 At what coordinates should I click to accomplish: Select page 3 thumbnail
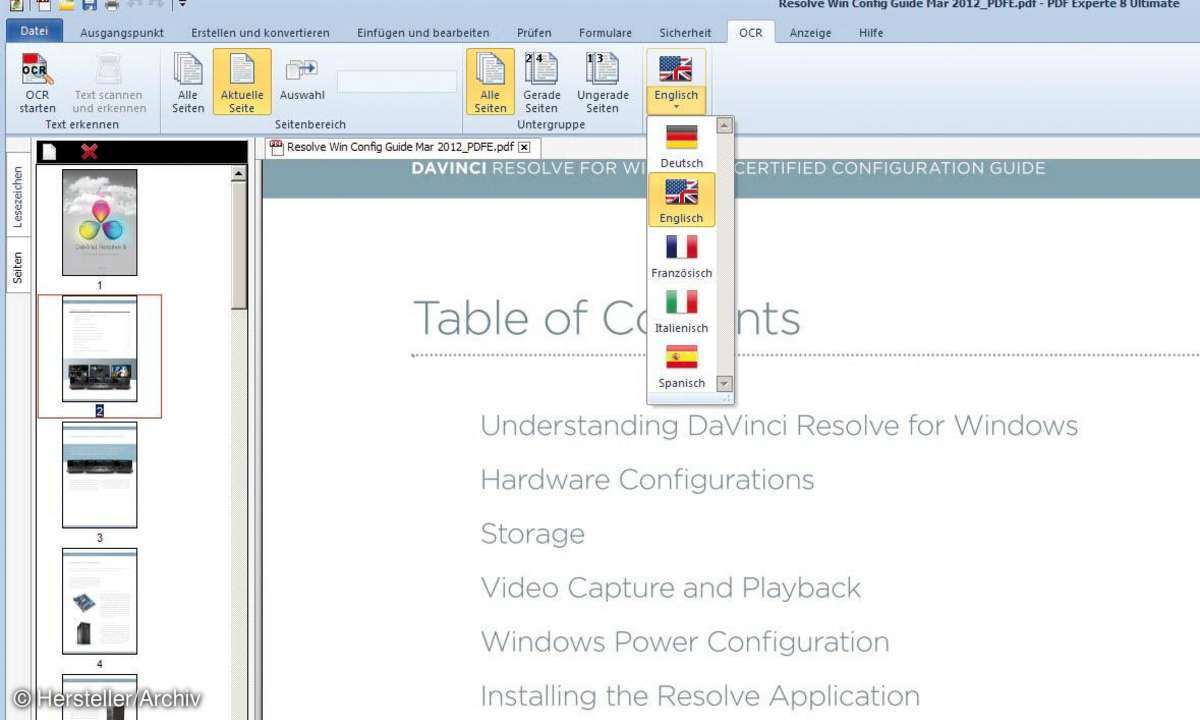pyautogui.click(x=100, y=475)
